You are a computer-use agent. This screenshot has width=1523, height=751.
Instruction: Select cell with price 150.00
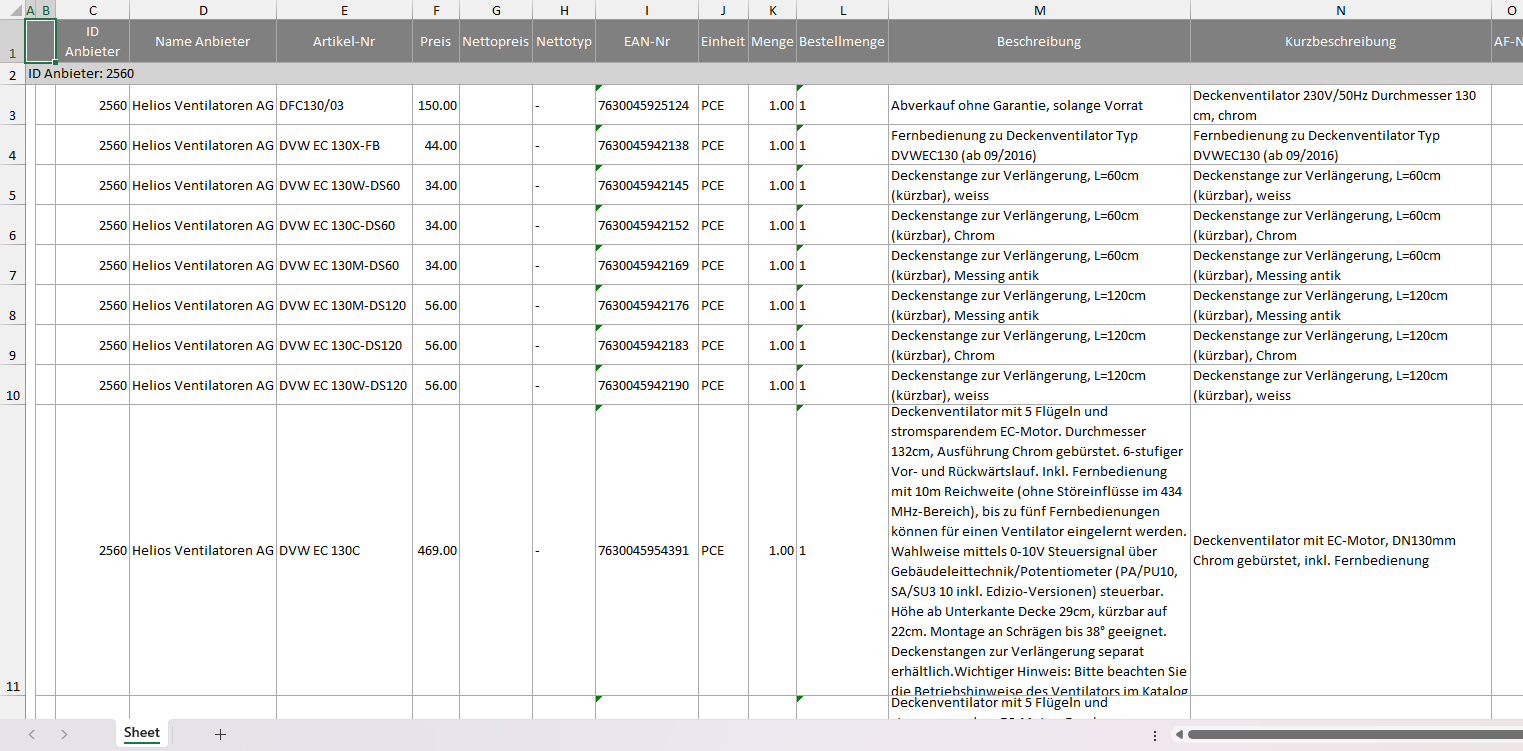(436, 105)
